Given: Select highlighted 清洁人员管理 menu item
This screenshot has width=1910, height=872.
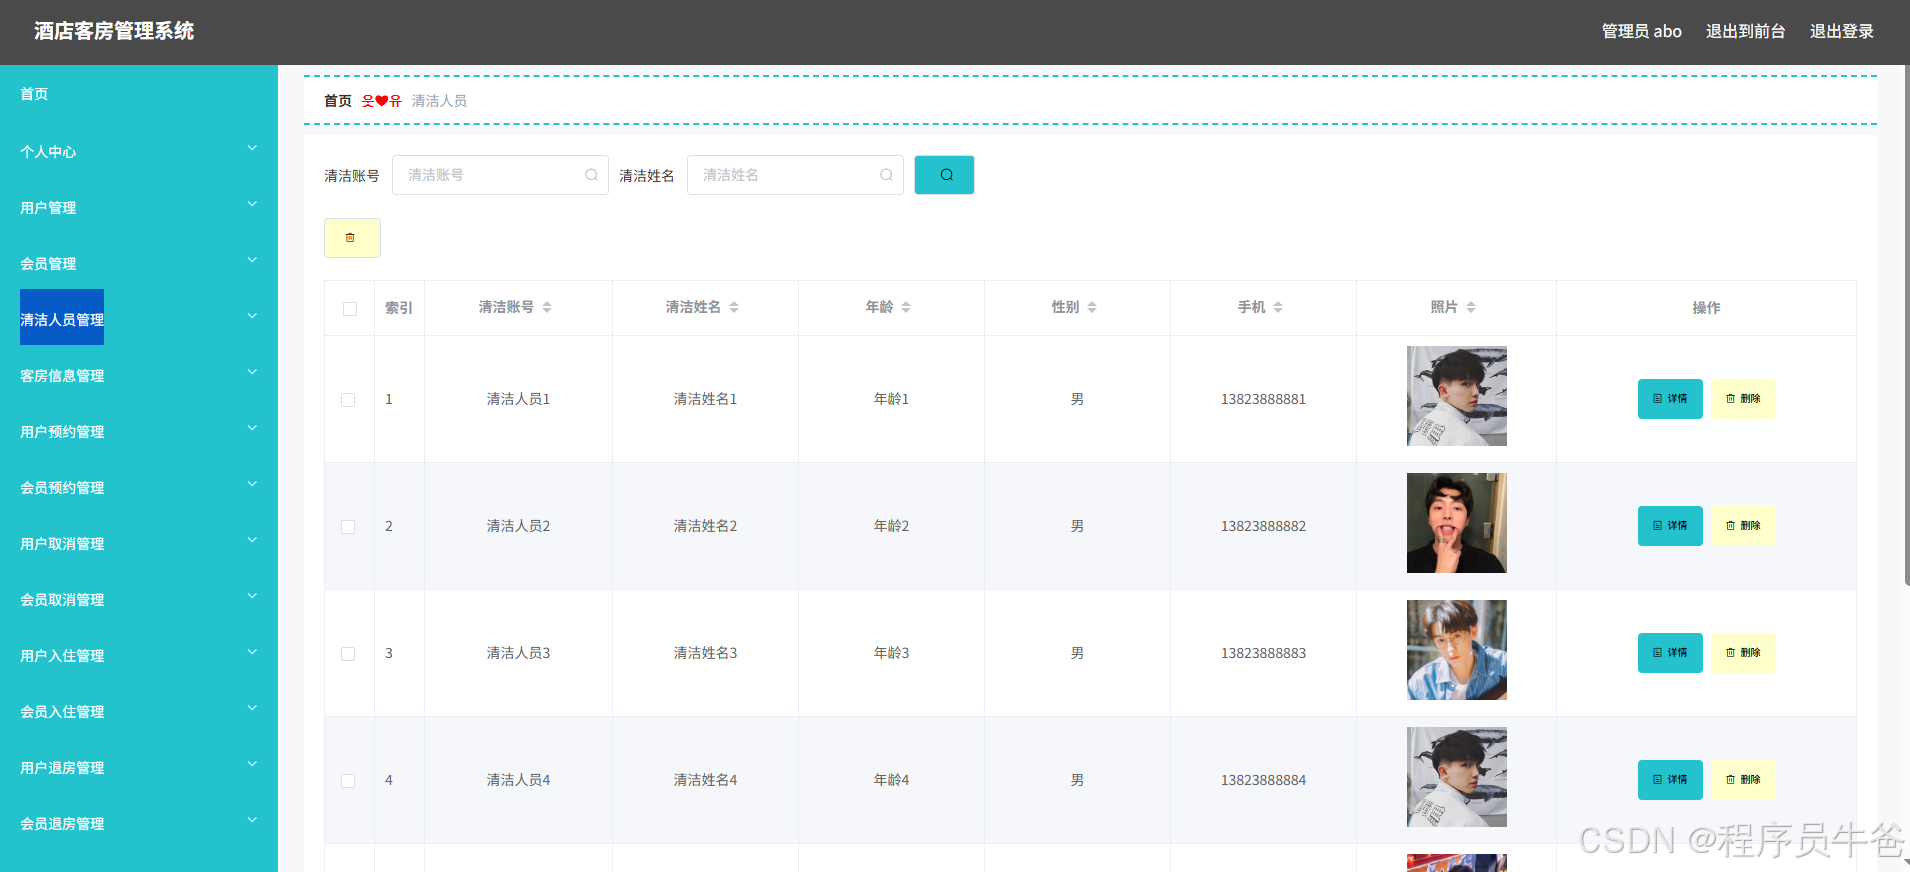Looking at the screenshot, I should point(62,318).
